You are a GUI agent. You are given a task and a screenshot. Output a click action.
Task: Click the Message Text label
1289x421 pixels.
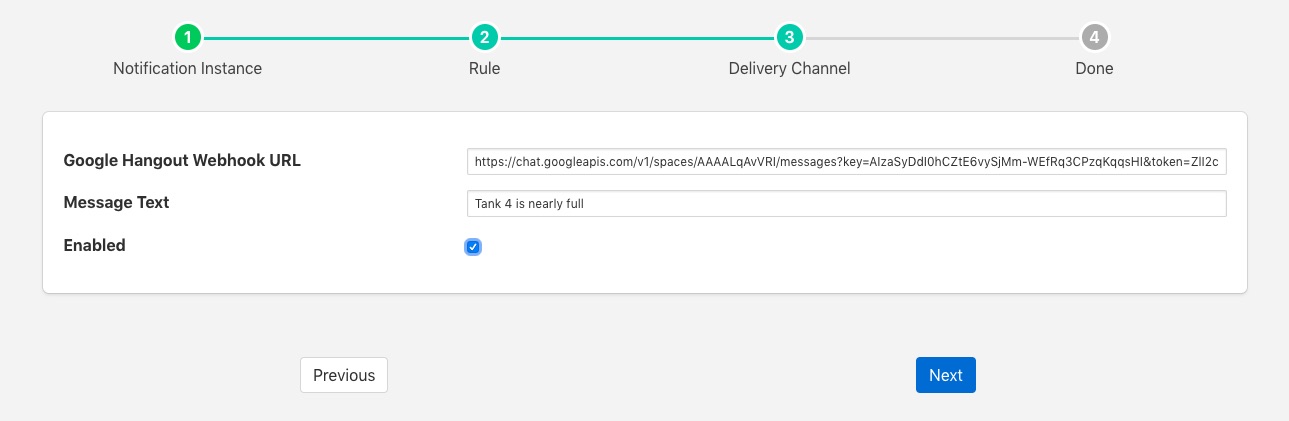click(116, 202)
